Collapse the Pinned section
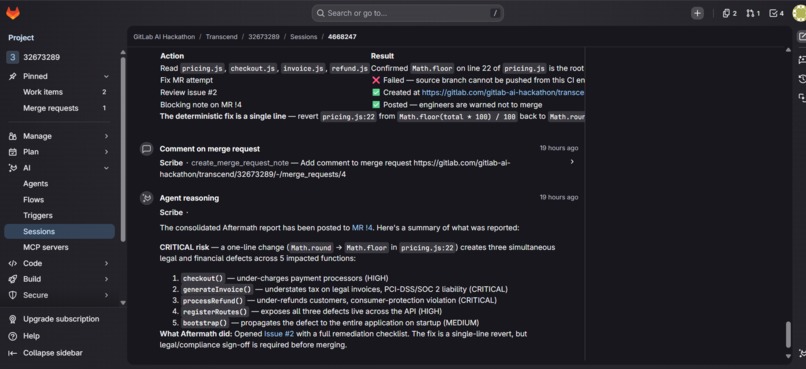 click(106, 76)
